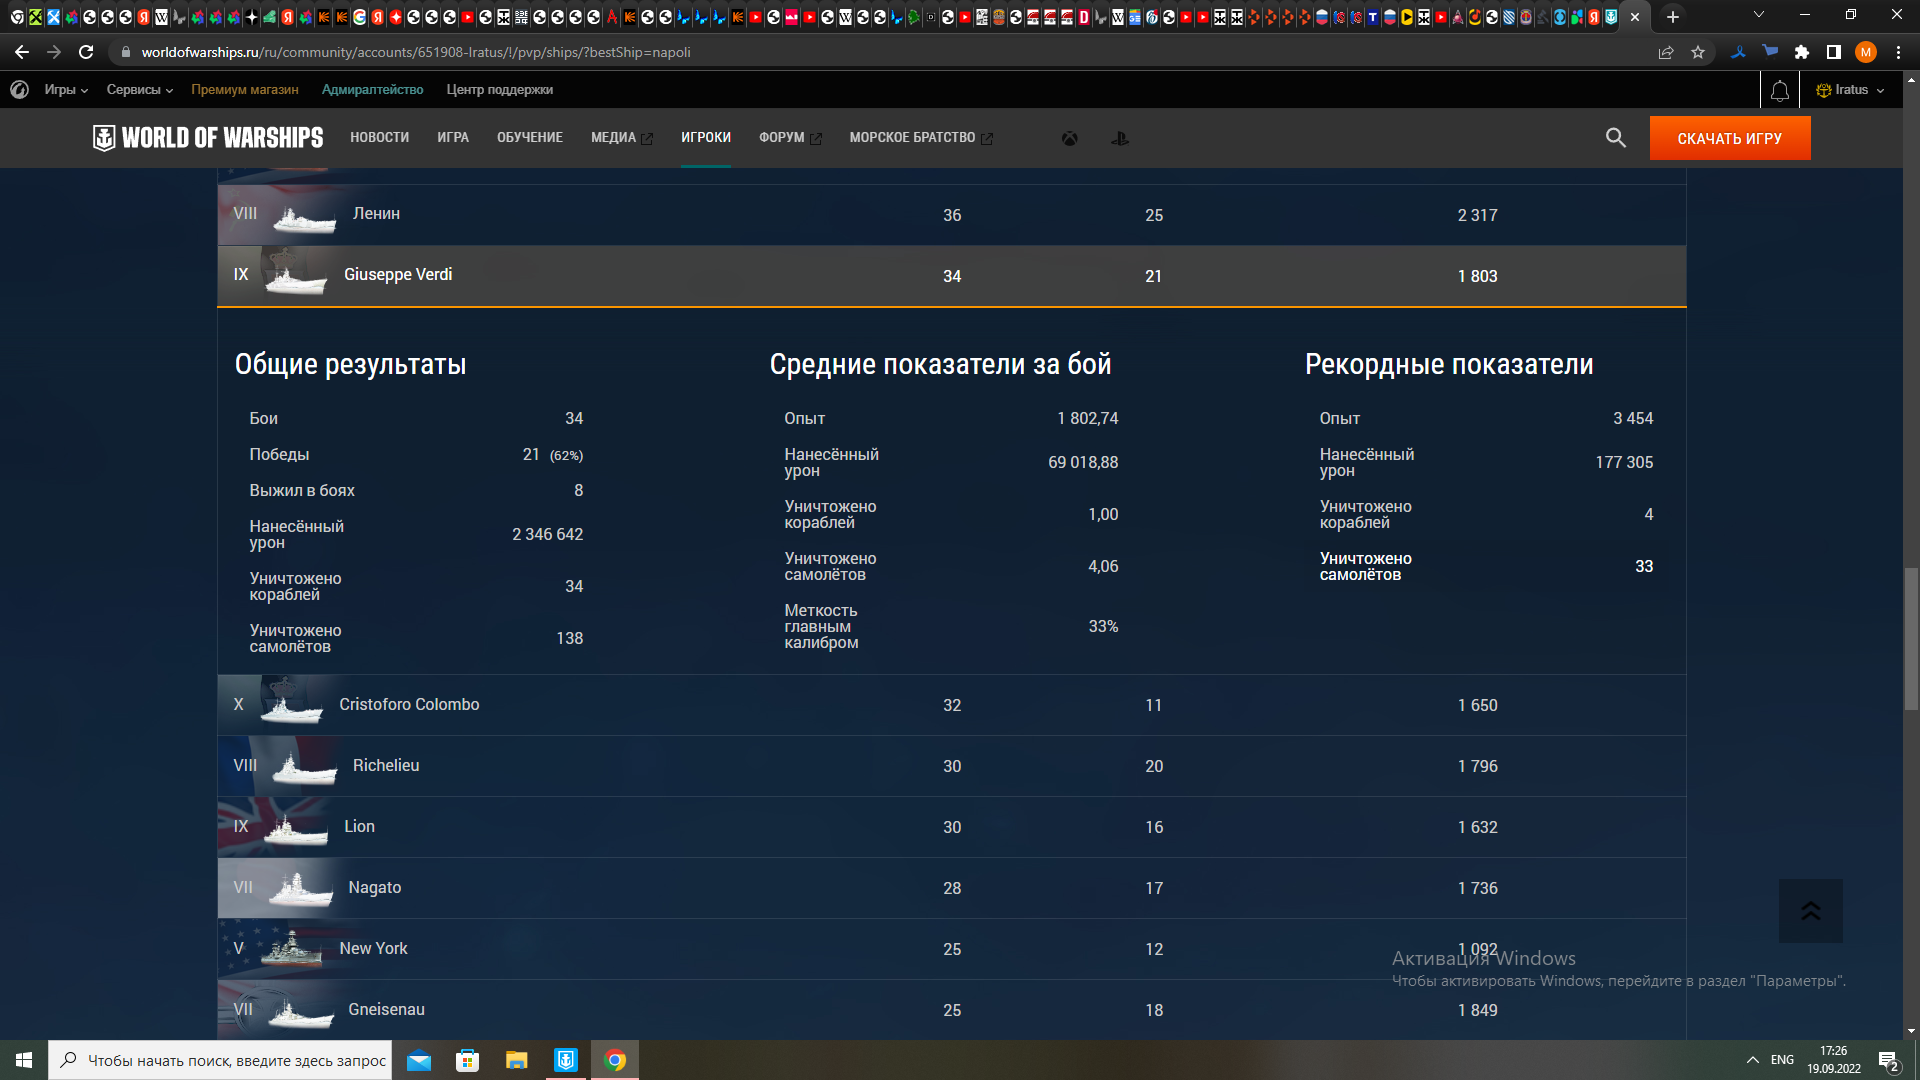This screenshot has width=1920, height=1080.
Task: Expand the Iratus account dropdown
Action: tap(1850, 90)
